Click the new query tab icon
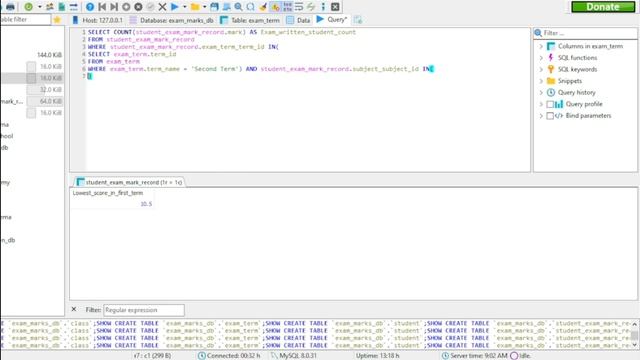 (x=358, y=20)
